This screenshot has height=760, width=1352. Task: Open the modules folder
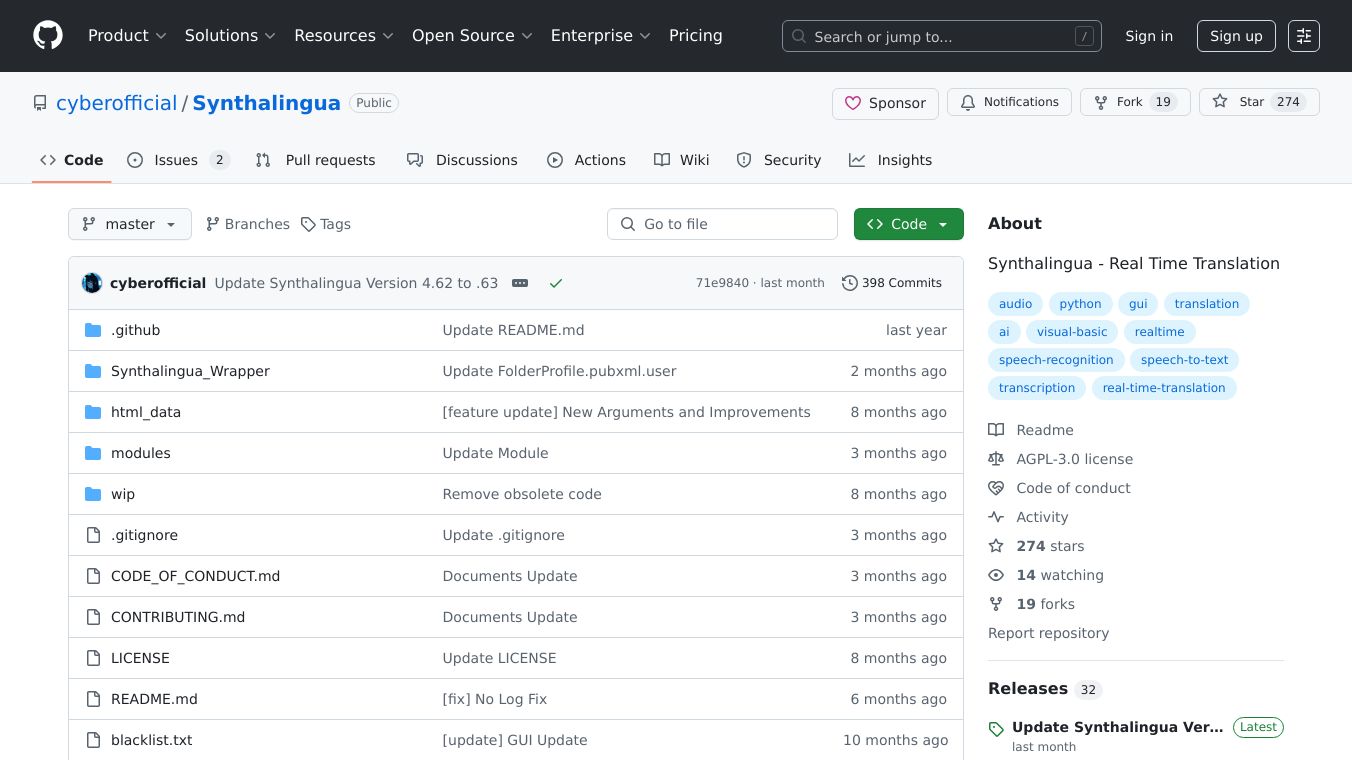pyautogui.click(x=141, y=453)
